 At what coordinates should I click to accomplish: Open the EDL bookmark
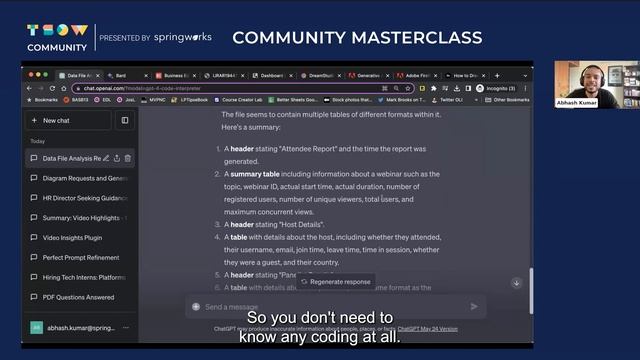[102, 100]
